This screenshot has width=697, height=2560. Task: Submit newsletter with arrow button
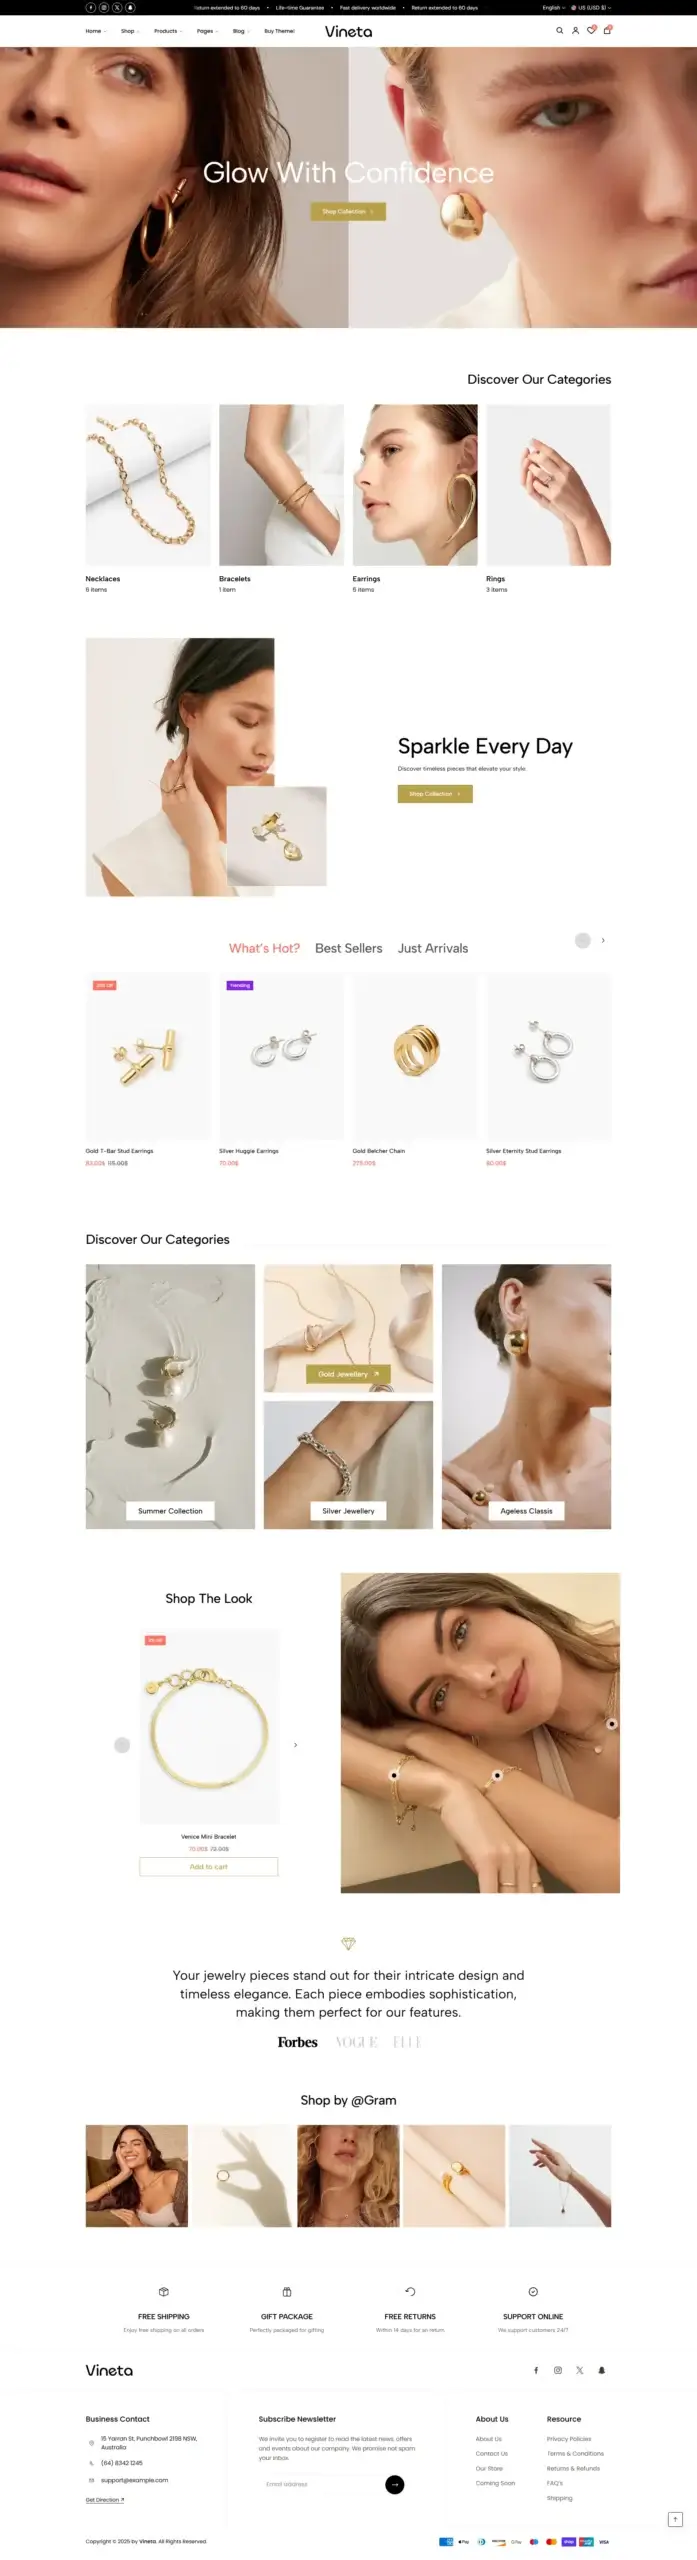pos(395,2483)
